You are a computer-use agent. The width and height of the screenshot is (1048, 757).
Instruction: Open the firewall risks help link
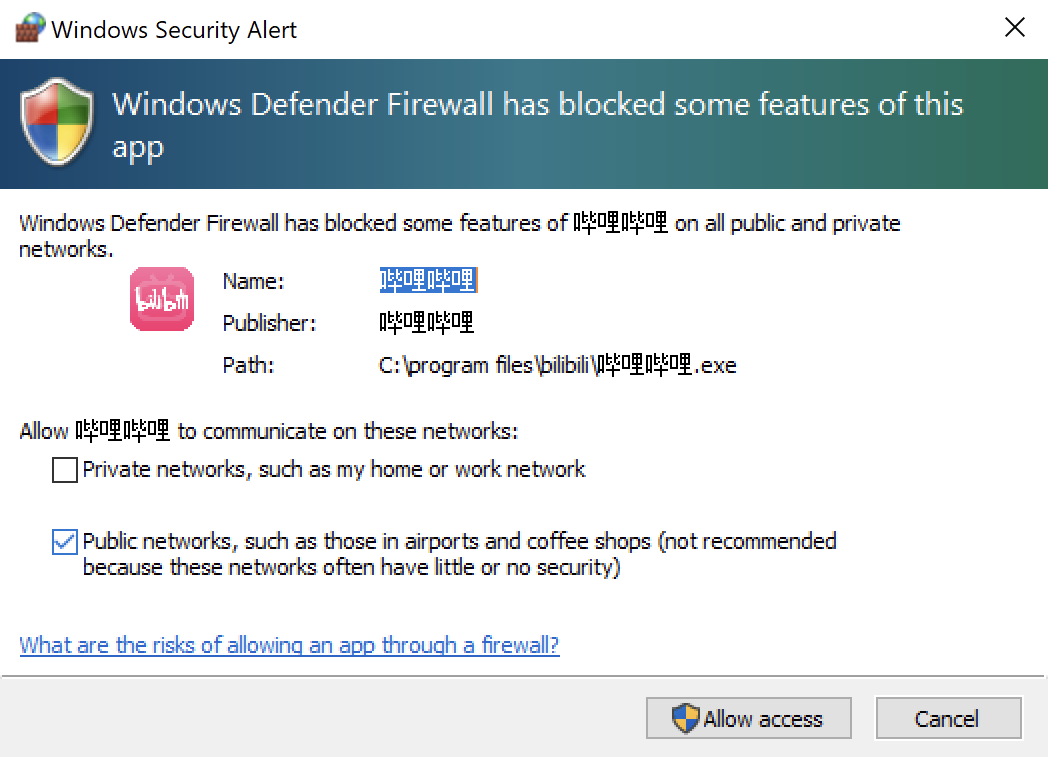[x=289, y=645]
